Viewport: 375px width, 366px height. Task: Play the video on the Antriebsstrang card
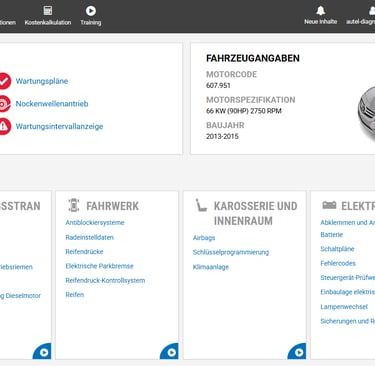click(43, 352)
